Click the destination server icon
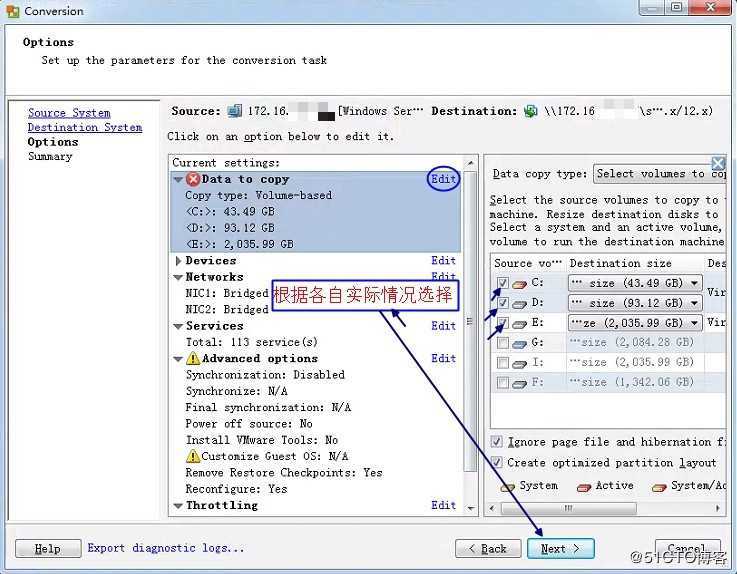Image resolution: width=737 pixels, height=574 pixels. pyautogui.click(x=531, y=111)
